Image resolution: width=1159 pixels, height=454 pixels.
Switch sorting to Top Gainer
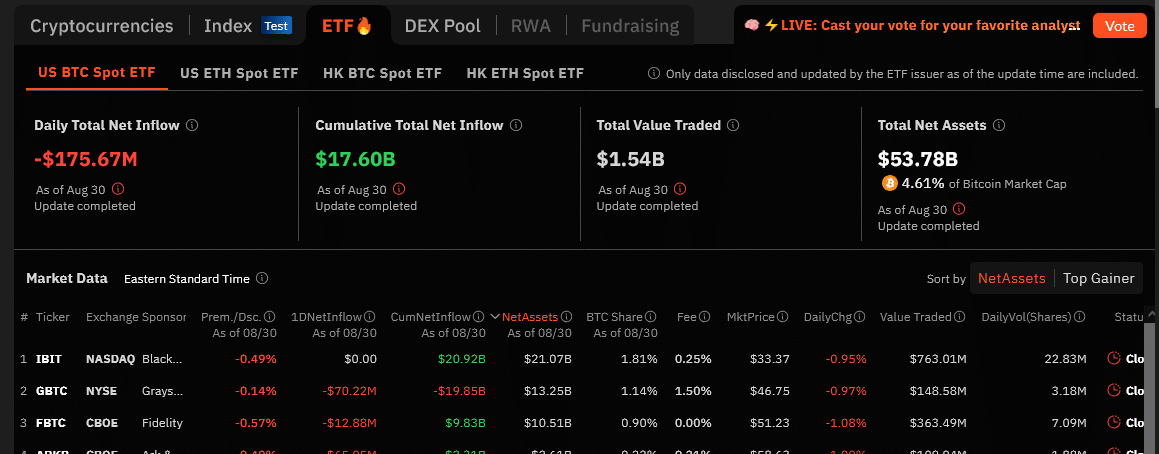click(1098, 279)
